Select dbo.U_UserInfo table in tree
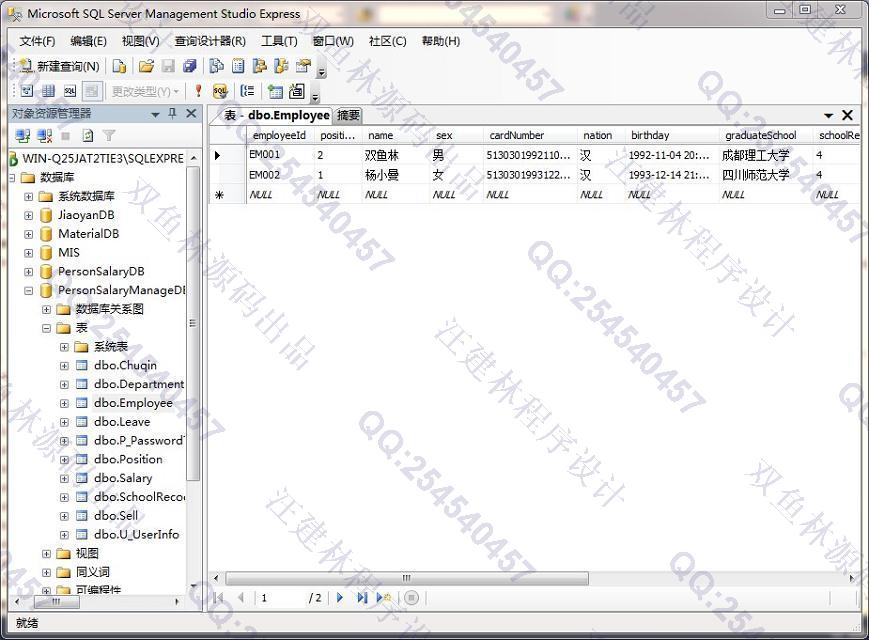 point(136,534)
